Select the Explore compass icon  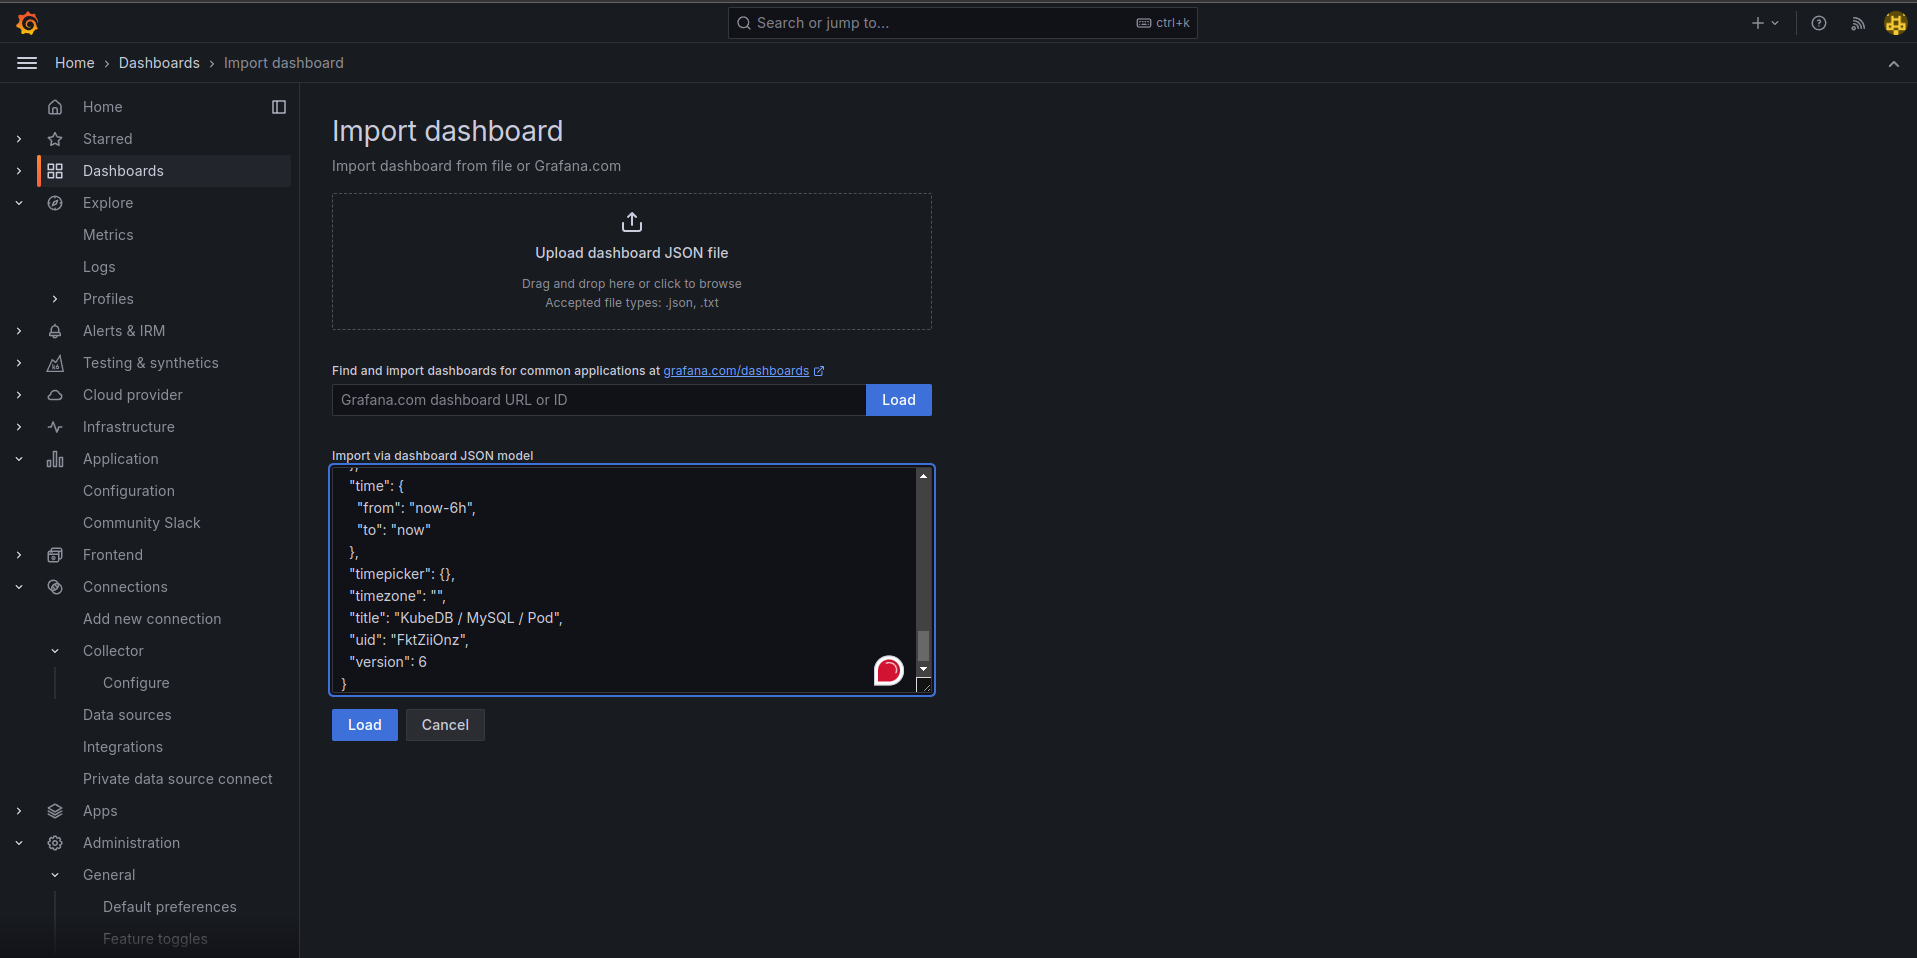tap(55, 203)
